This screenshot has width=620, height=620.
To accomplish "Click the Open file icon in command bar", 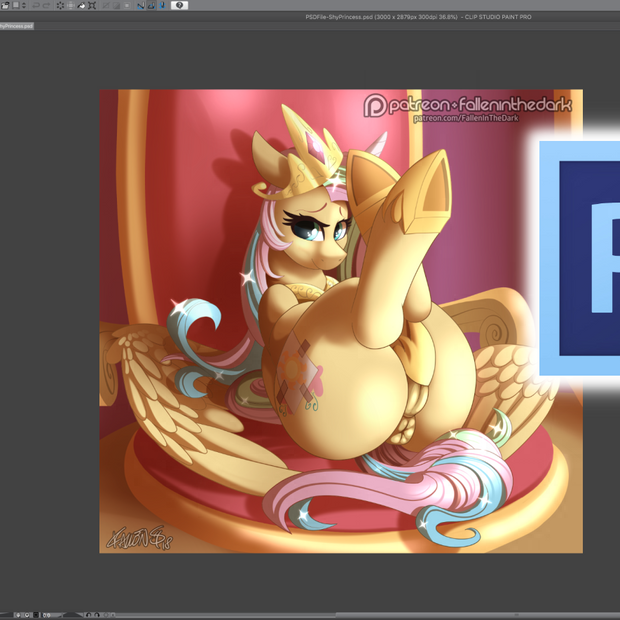I will click(5, 5).
